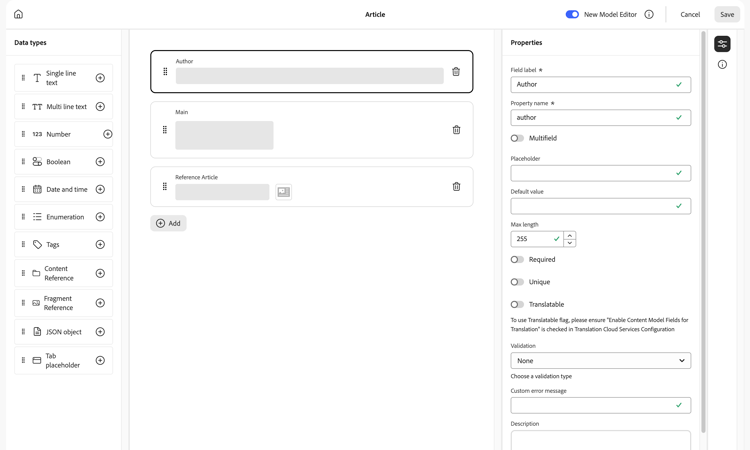The width and height of the screenshot is (750, 450).
Task: Delete the Reference Article field
Action: pyautogui.click(x=456, y=187)
